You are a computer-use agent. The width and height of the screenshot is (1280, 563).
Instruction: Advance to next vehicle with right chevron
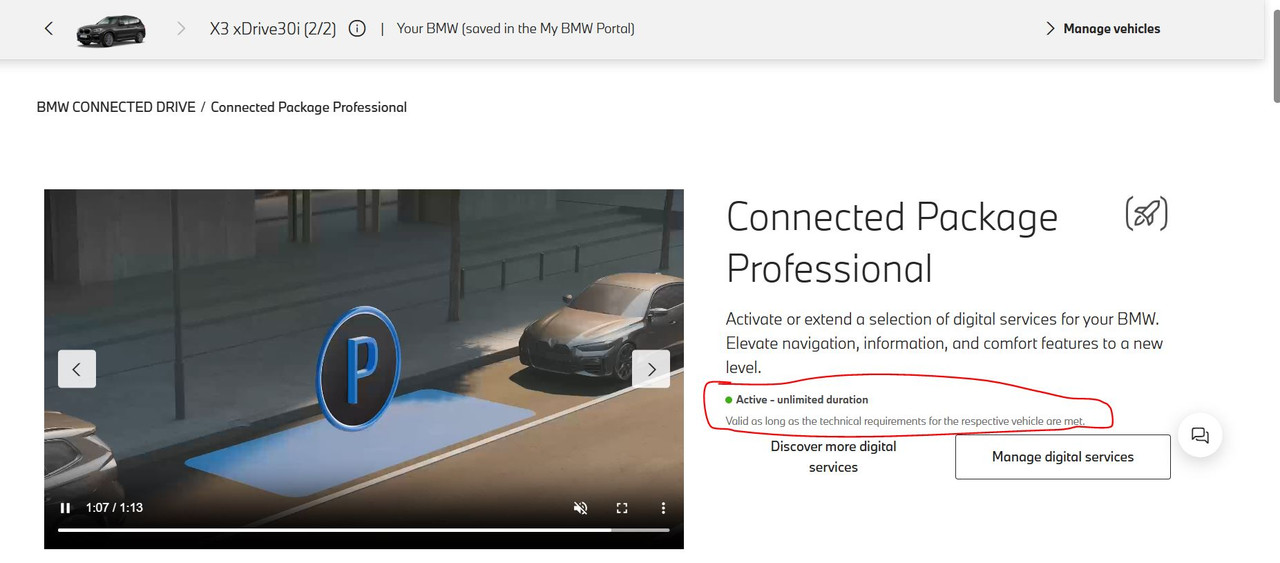tap(181, 29)
